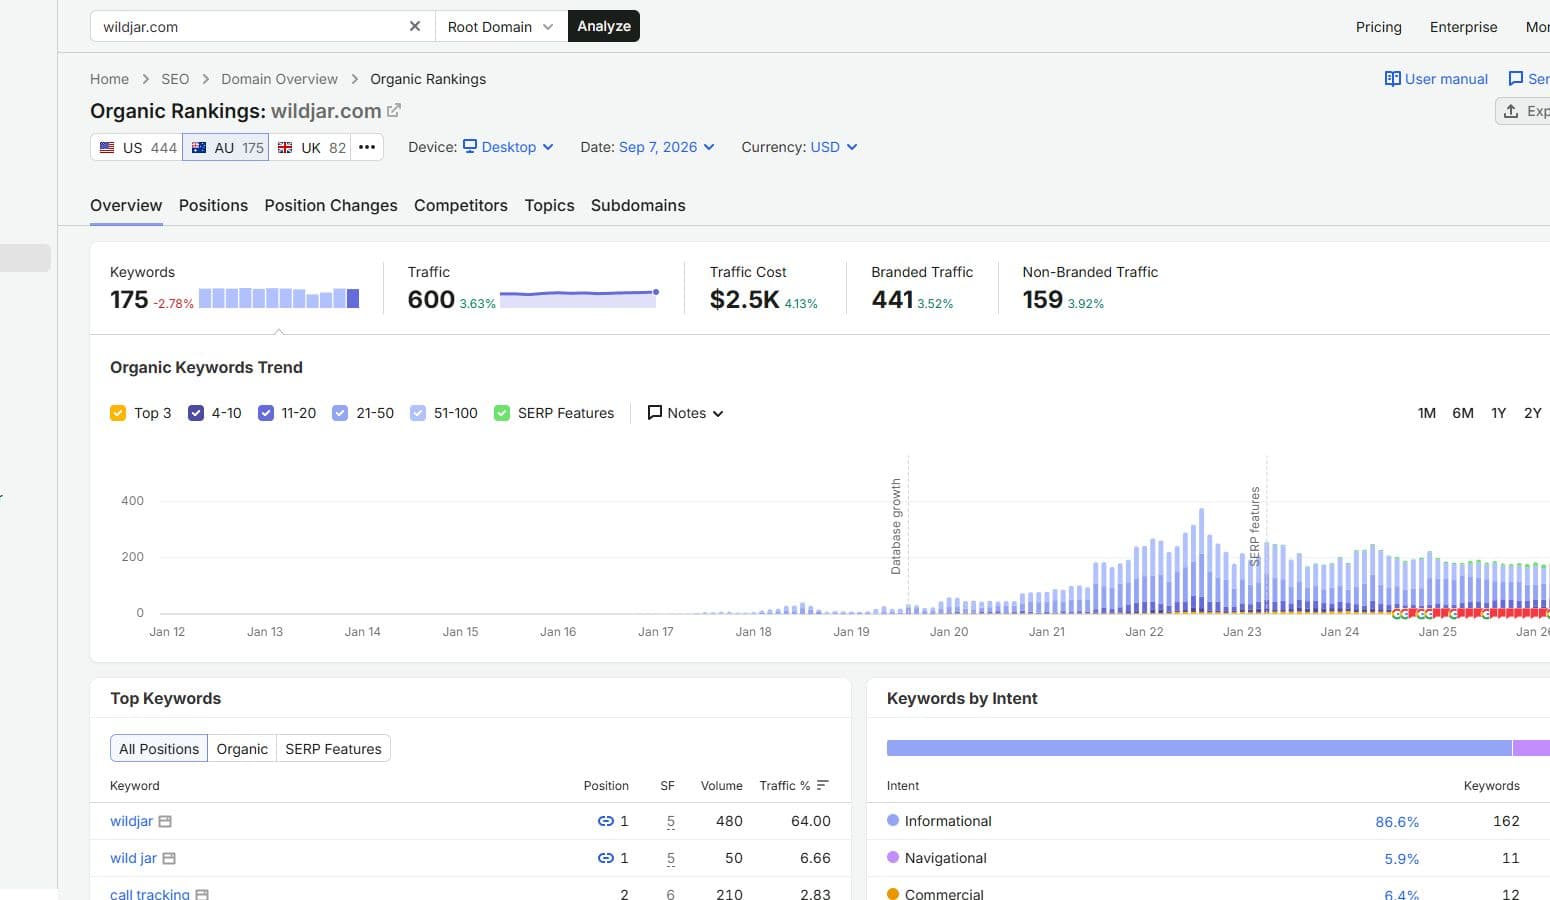The height and width of the screenshot is (900, 1550).
Task: Toggle the 11-20 positions checkbox
Action: click(x=266, y=413)
